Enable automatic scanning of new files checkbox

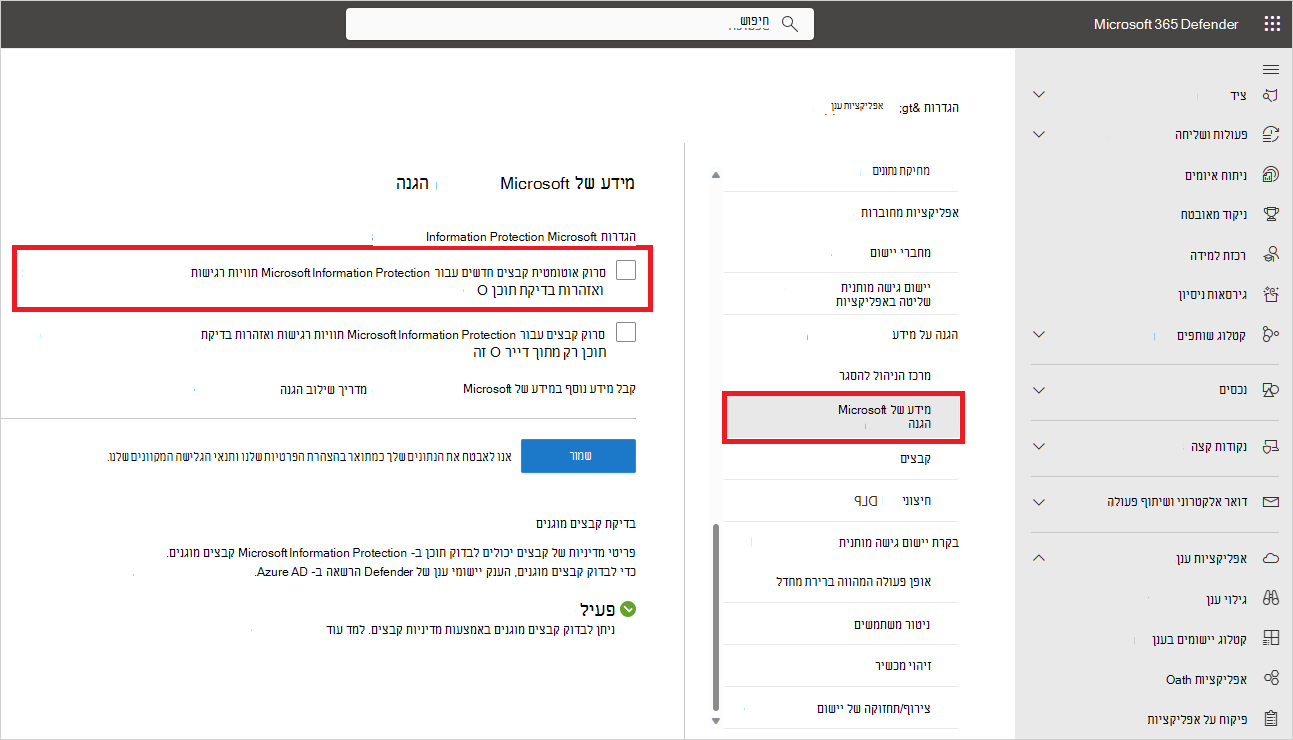click(x=626, y=269)
